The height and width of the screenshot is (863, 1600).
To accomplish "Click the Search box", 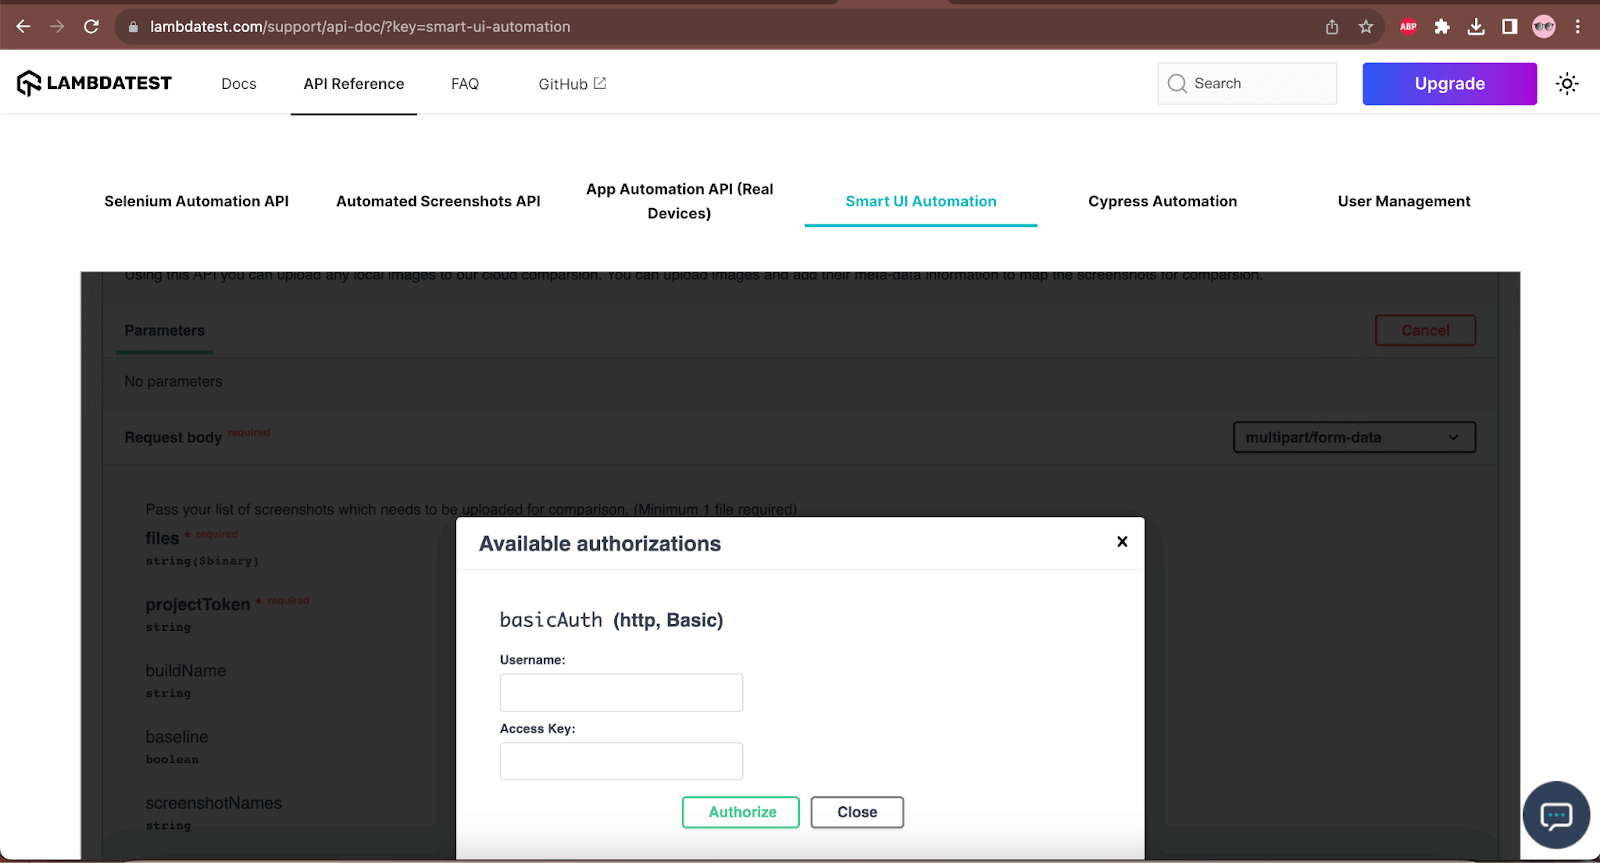I will [1247, 84].
